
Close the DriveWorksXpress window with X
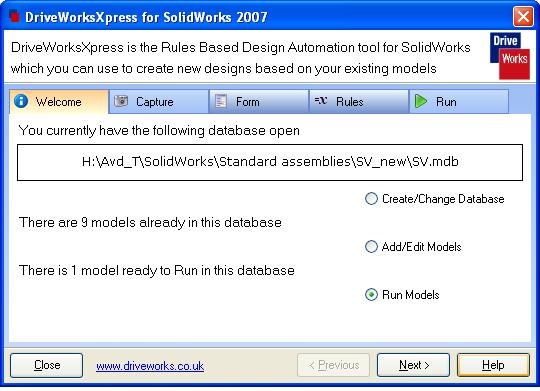pos(523,16)
